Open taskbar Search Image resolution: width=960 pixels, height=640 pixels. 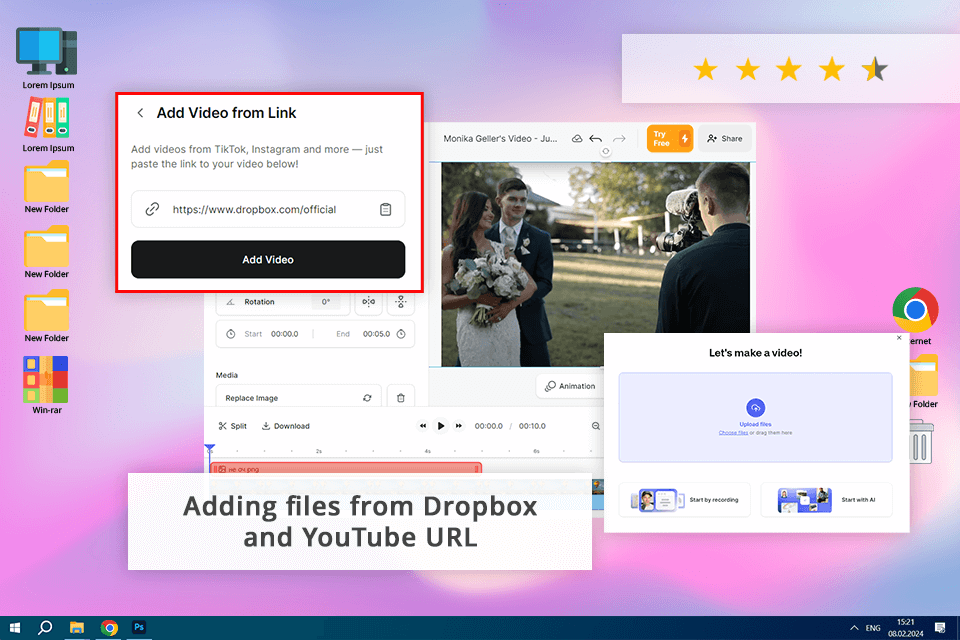[45, 628]
